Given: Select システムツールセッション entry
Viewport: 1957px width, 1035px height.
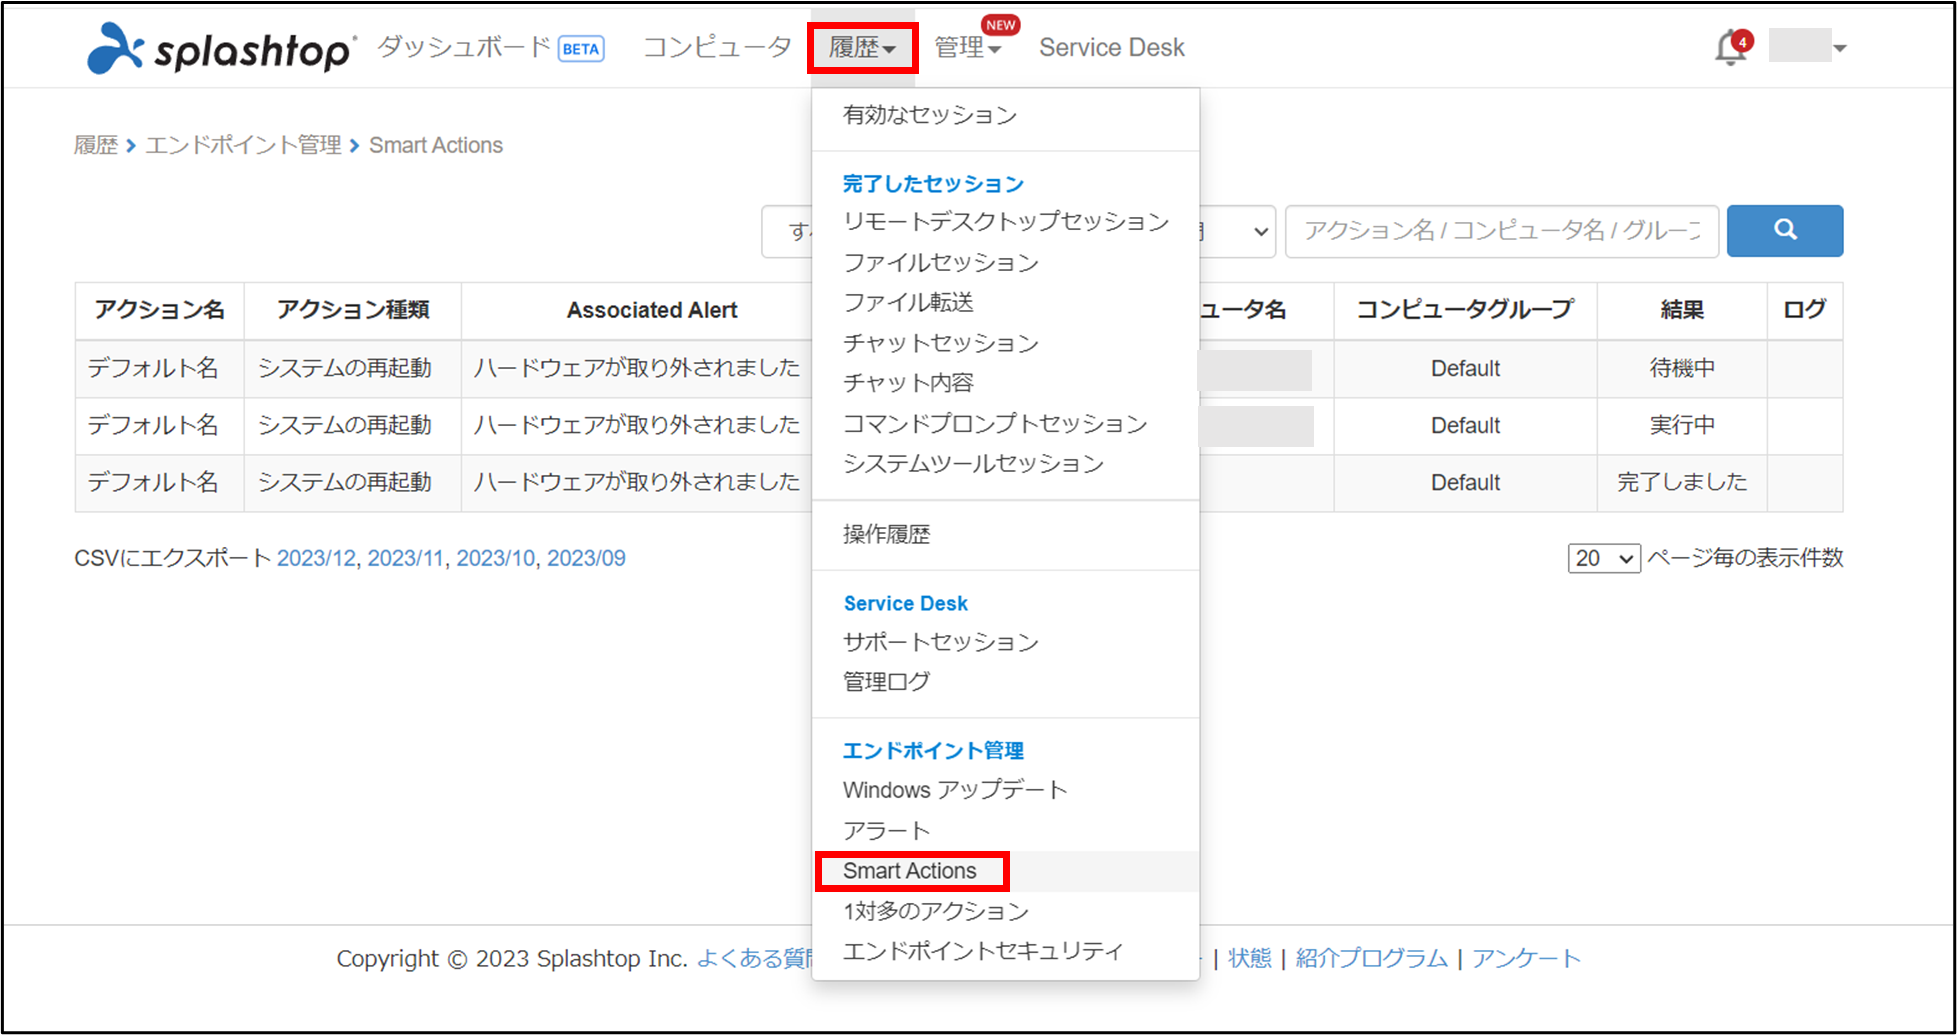Looking at the screenshot, I should coord(973,463).
